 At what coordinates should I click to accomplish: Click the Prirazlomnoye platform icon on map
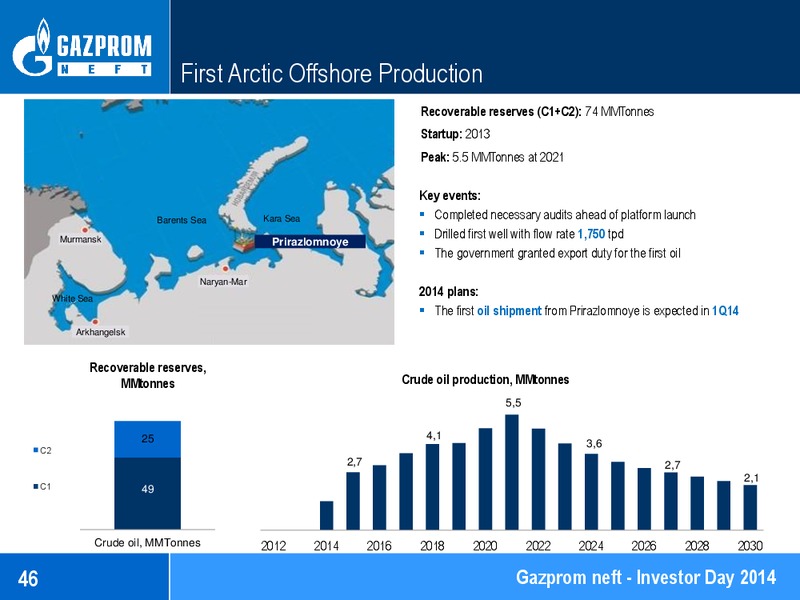(244, 242)
